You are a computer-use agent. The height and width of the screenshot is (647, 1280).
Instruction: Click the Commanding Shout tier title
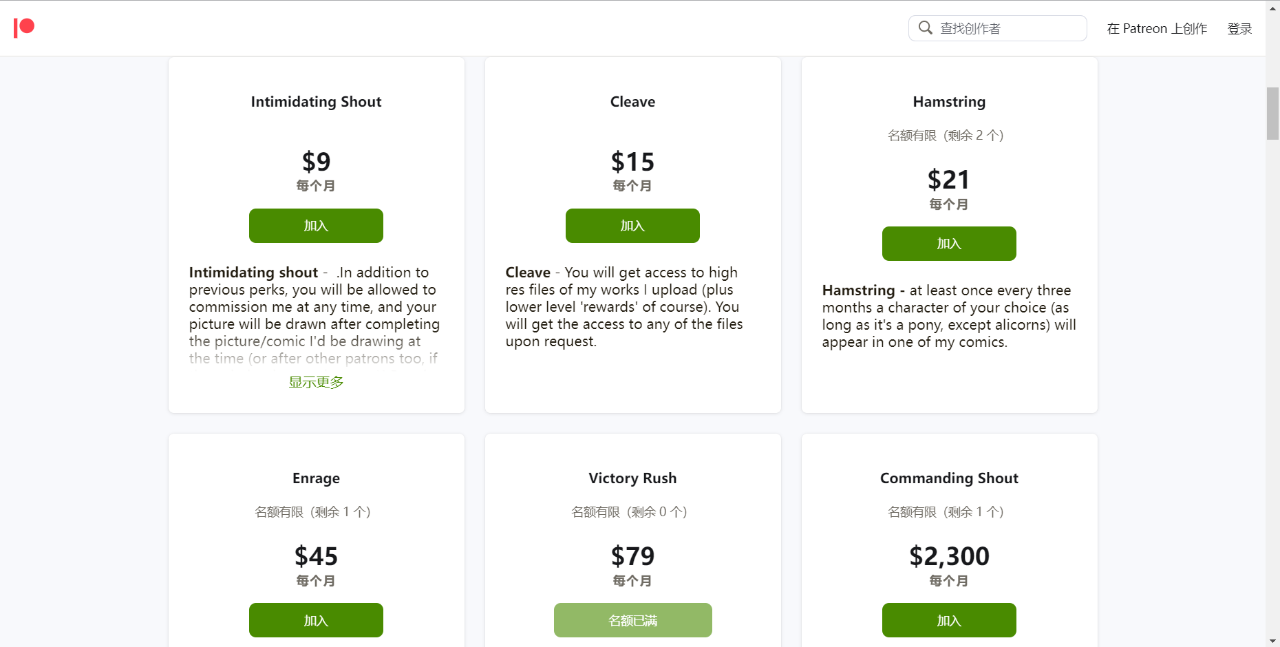(x=948, y=478)
